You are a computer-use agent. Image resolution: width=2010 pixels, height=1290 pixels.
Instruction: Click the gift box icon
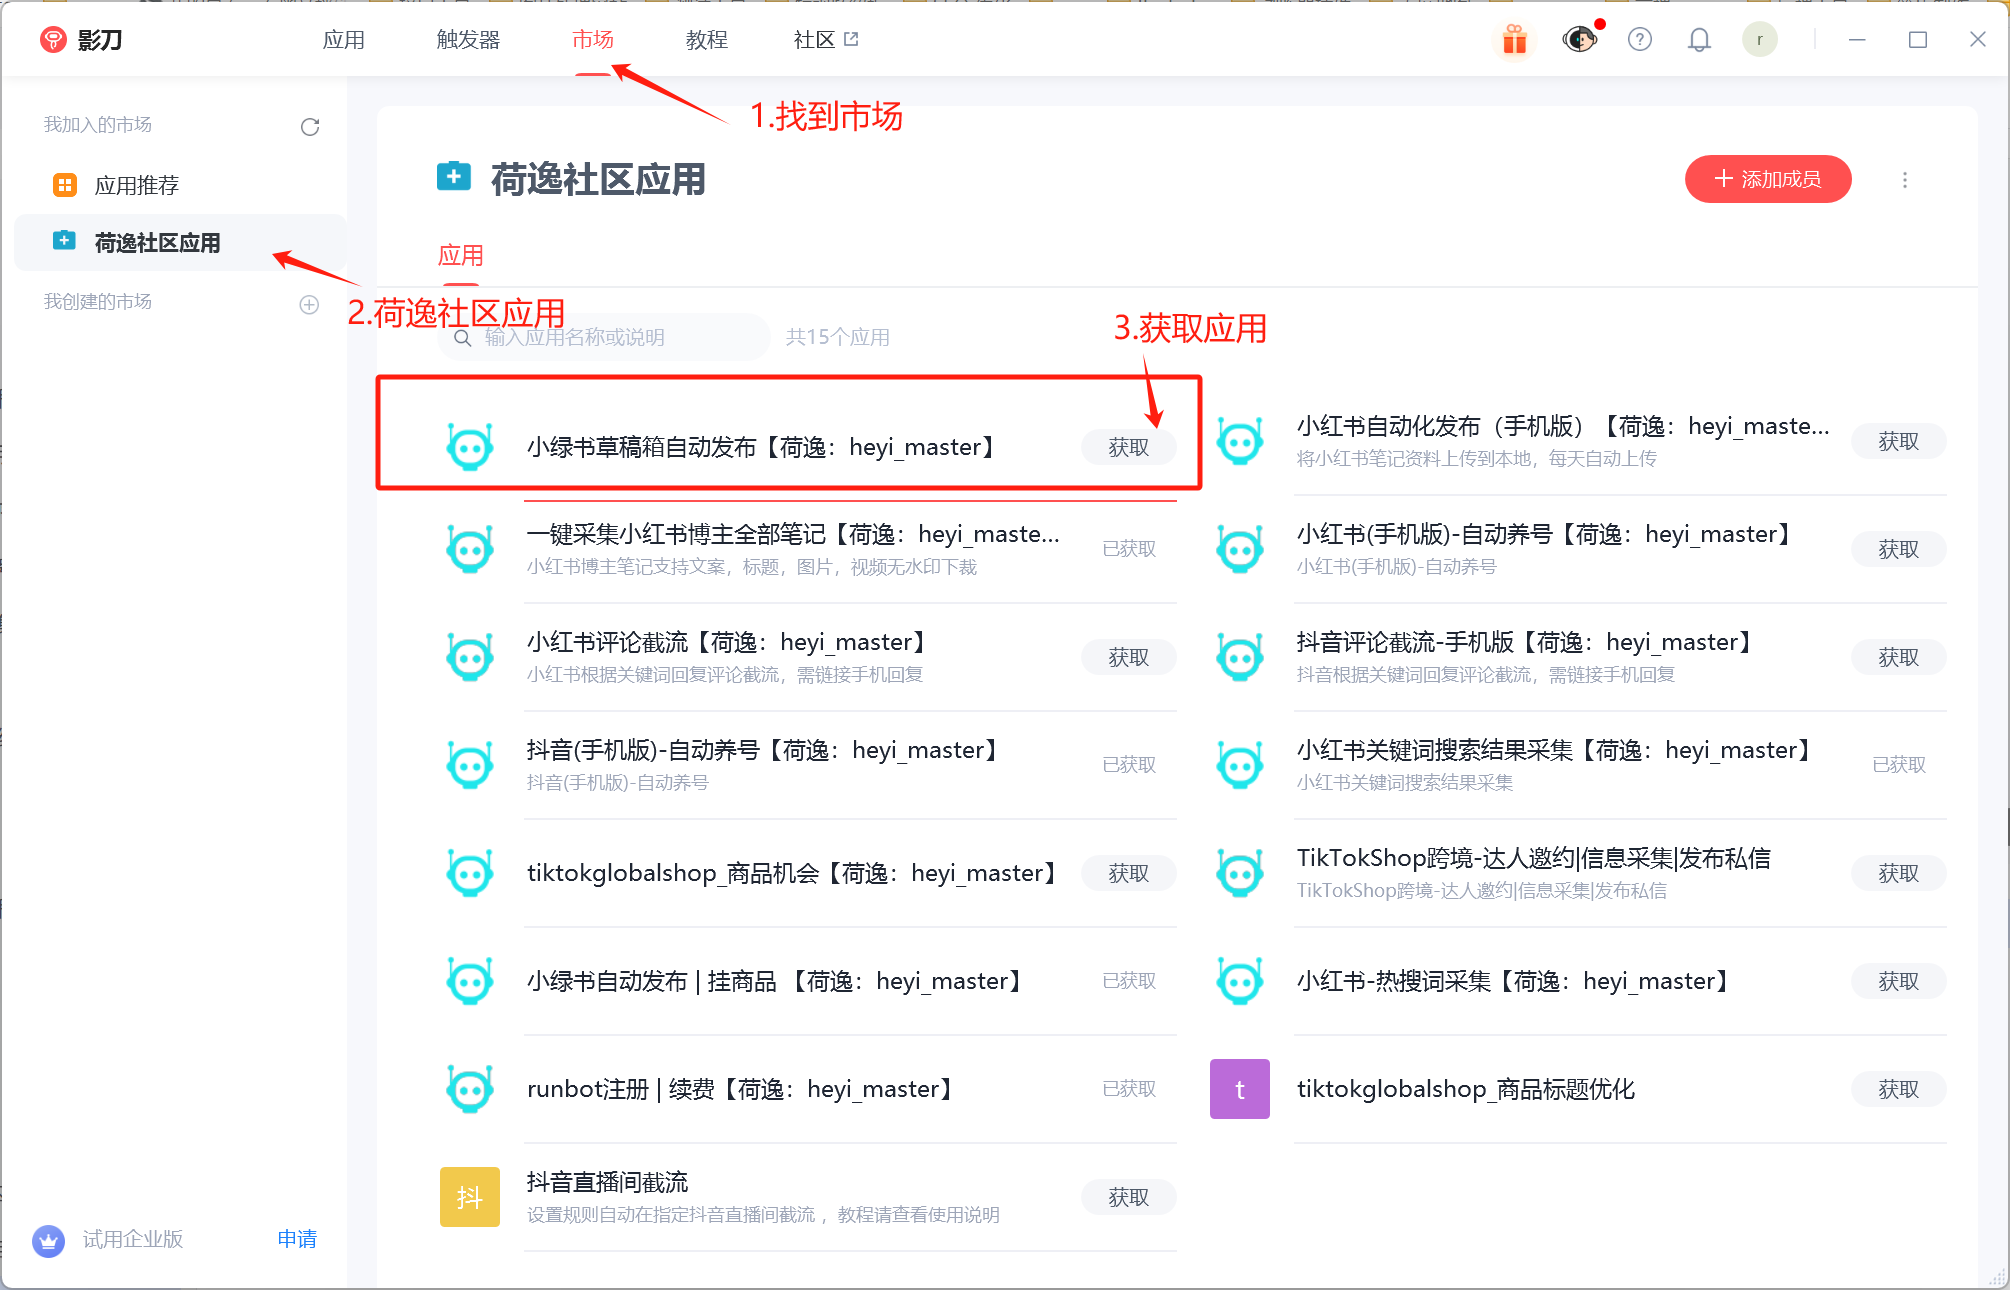1515,40
